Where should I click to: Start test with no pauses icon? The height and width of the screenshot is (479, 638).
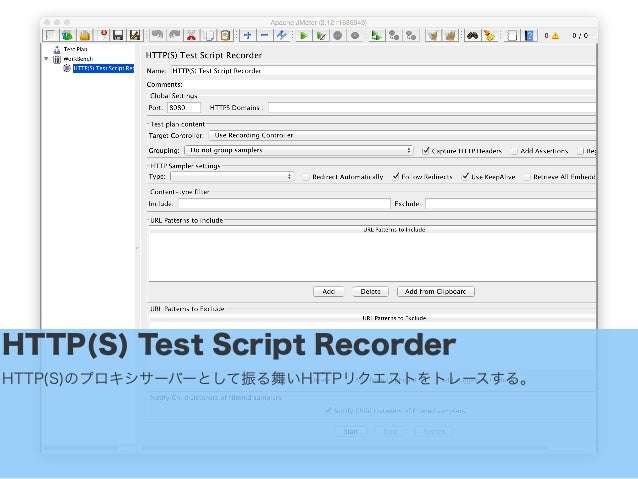click(x=321, y=35)
